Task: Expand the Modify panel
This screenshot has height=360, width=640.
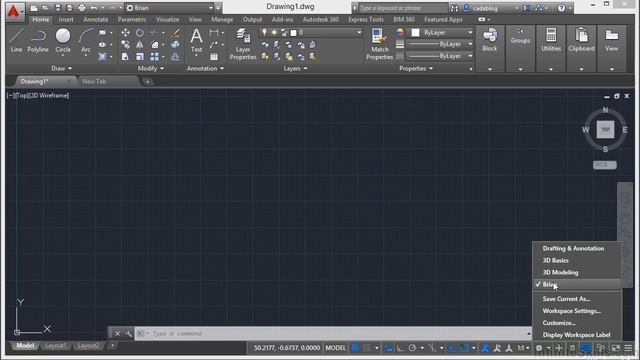Action: point(151,69)
